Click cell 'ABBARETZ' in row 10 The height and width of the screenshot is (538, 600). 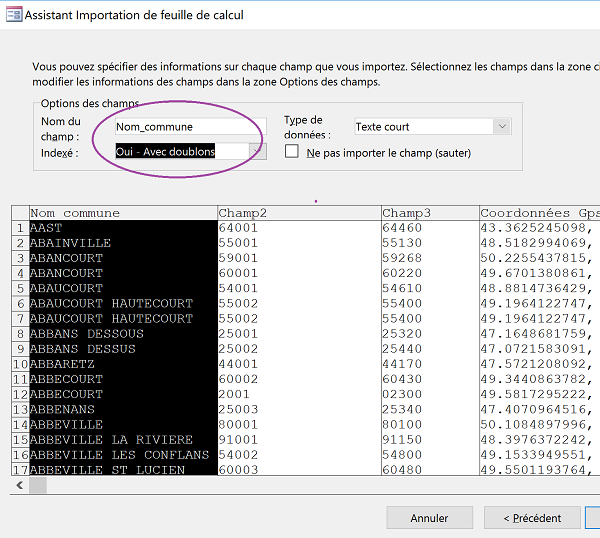123,364
